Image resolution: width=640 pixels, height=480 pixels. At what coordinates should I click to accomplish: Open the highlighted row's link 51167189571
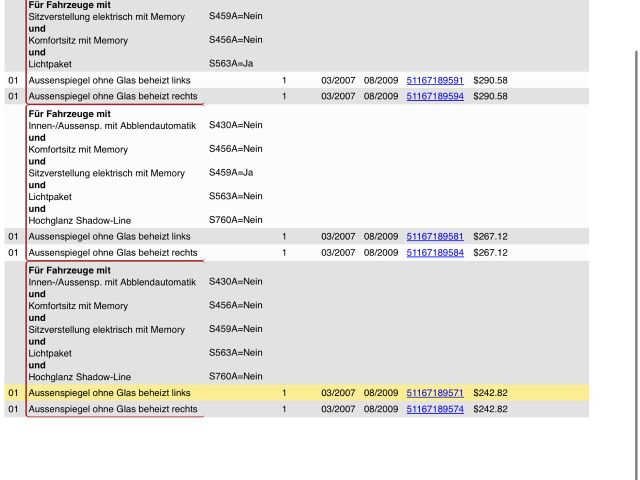[435, 393]
